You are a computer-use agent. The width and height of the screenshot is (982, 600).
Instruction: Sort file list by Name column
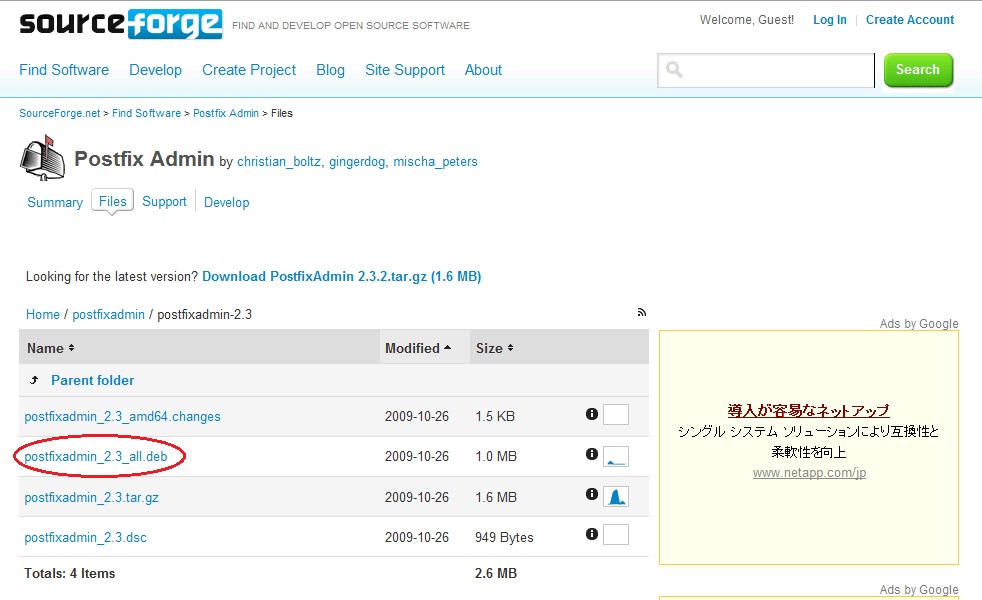click(x=50, y=348)
